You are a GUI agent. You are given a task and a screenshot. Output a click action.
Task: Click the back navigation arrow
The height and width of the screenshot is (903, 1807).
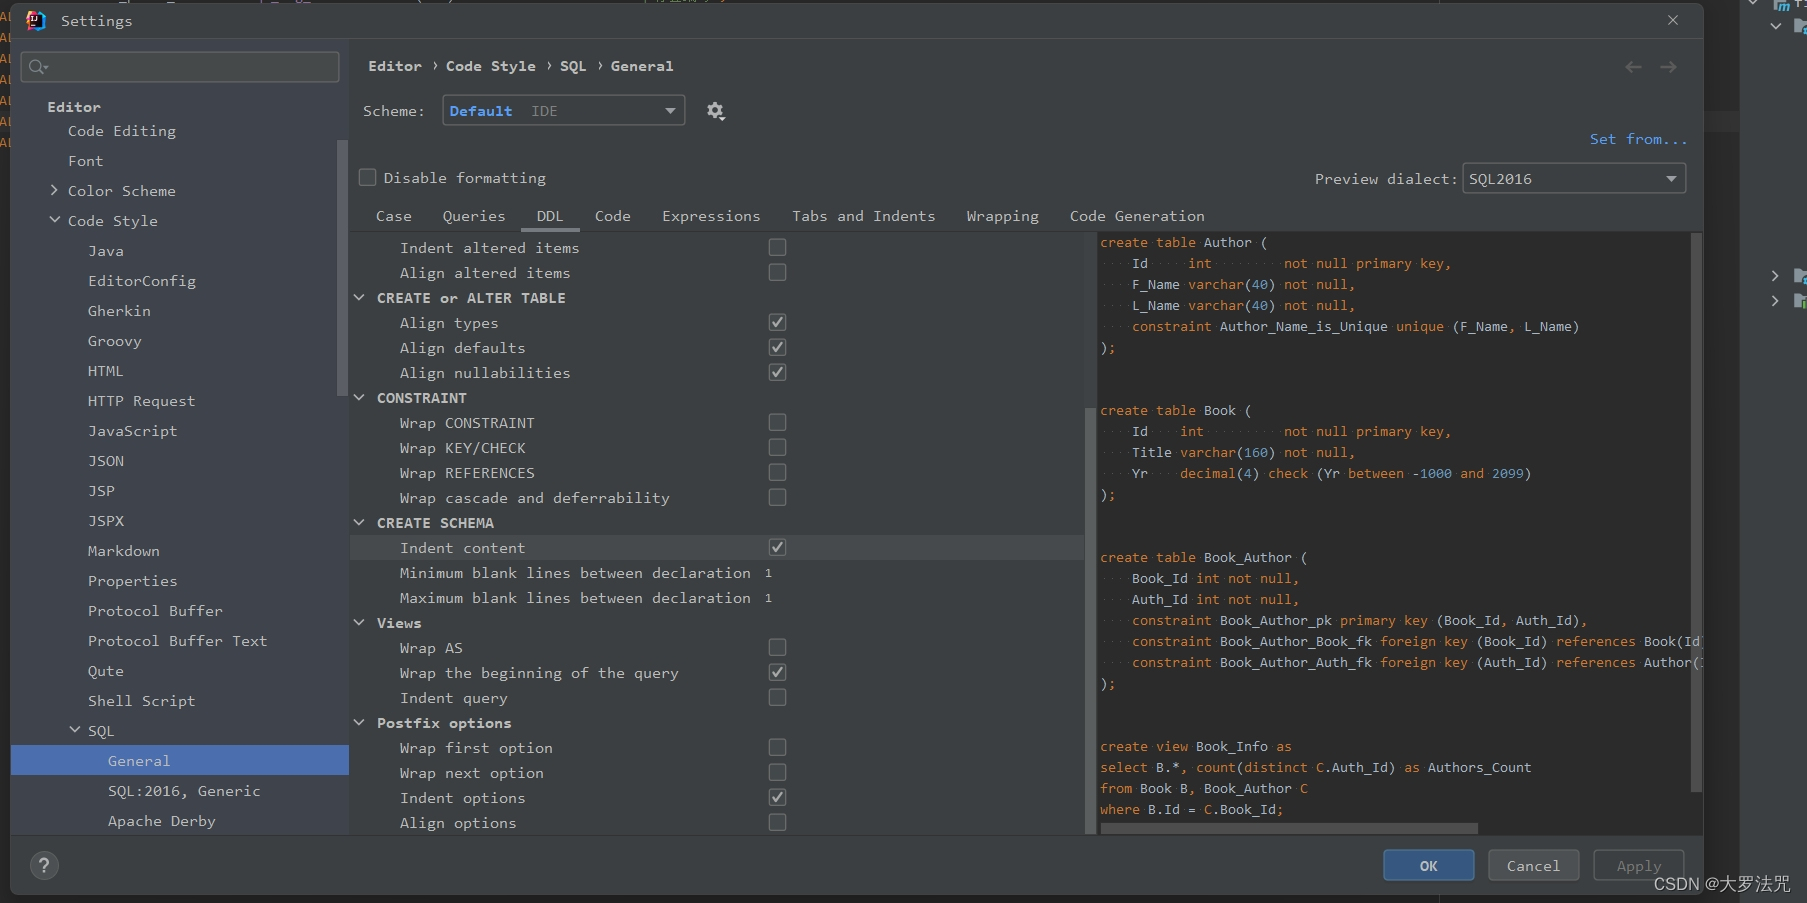click(1633, 67)
